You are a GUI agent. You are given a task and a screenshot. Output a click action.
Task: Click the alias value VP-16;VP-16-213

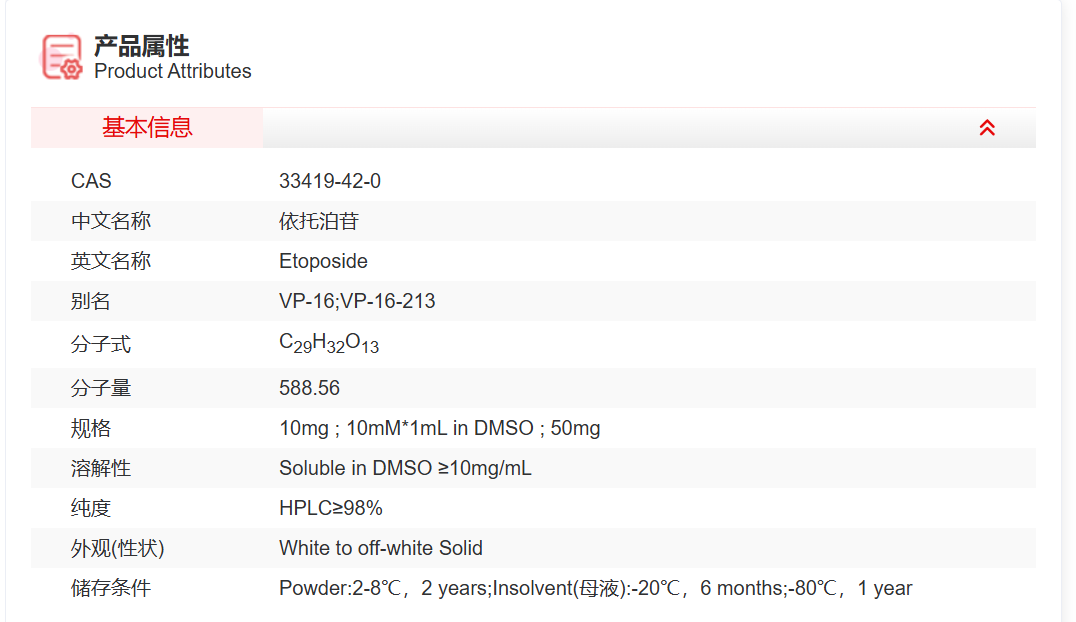tap(357, 301)
